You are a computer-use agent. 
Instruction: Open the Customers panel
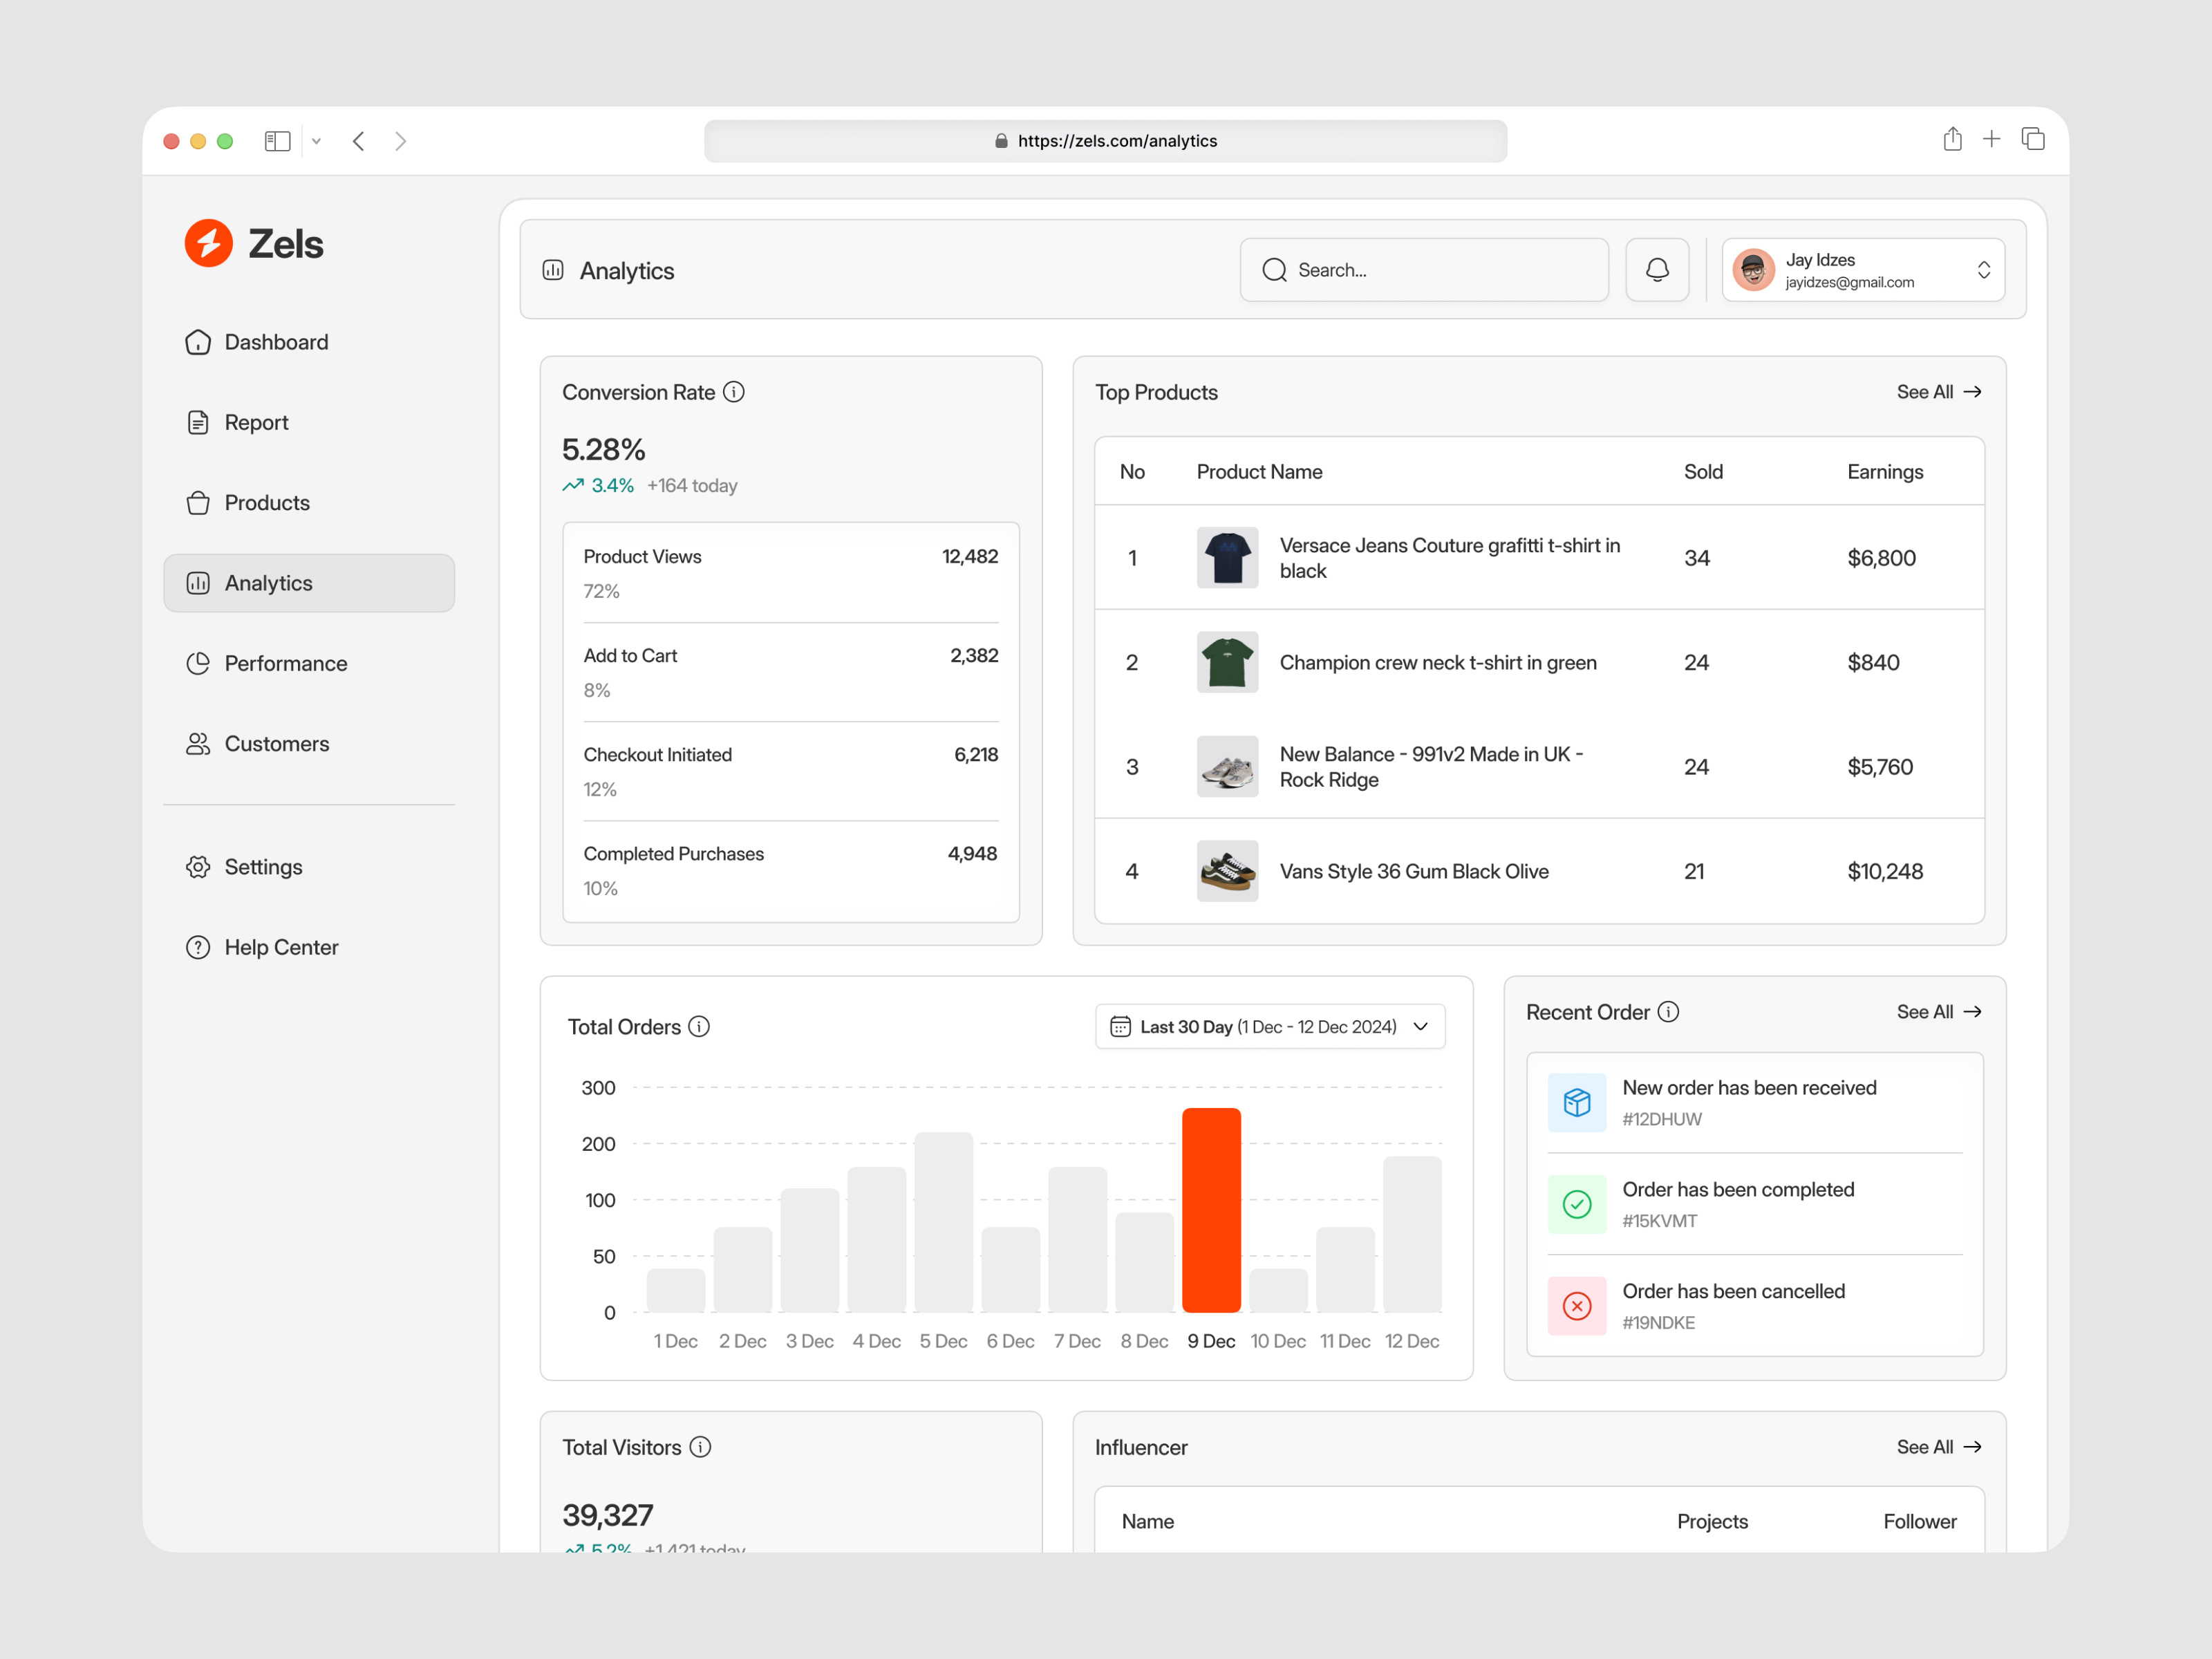pyautogui.click(x=277, y=743)
